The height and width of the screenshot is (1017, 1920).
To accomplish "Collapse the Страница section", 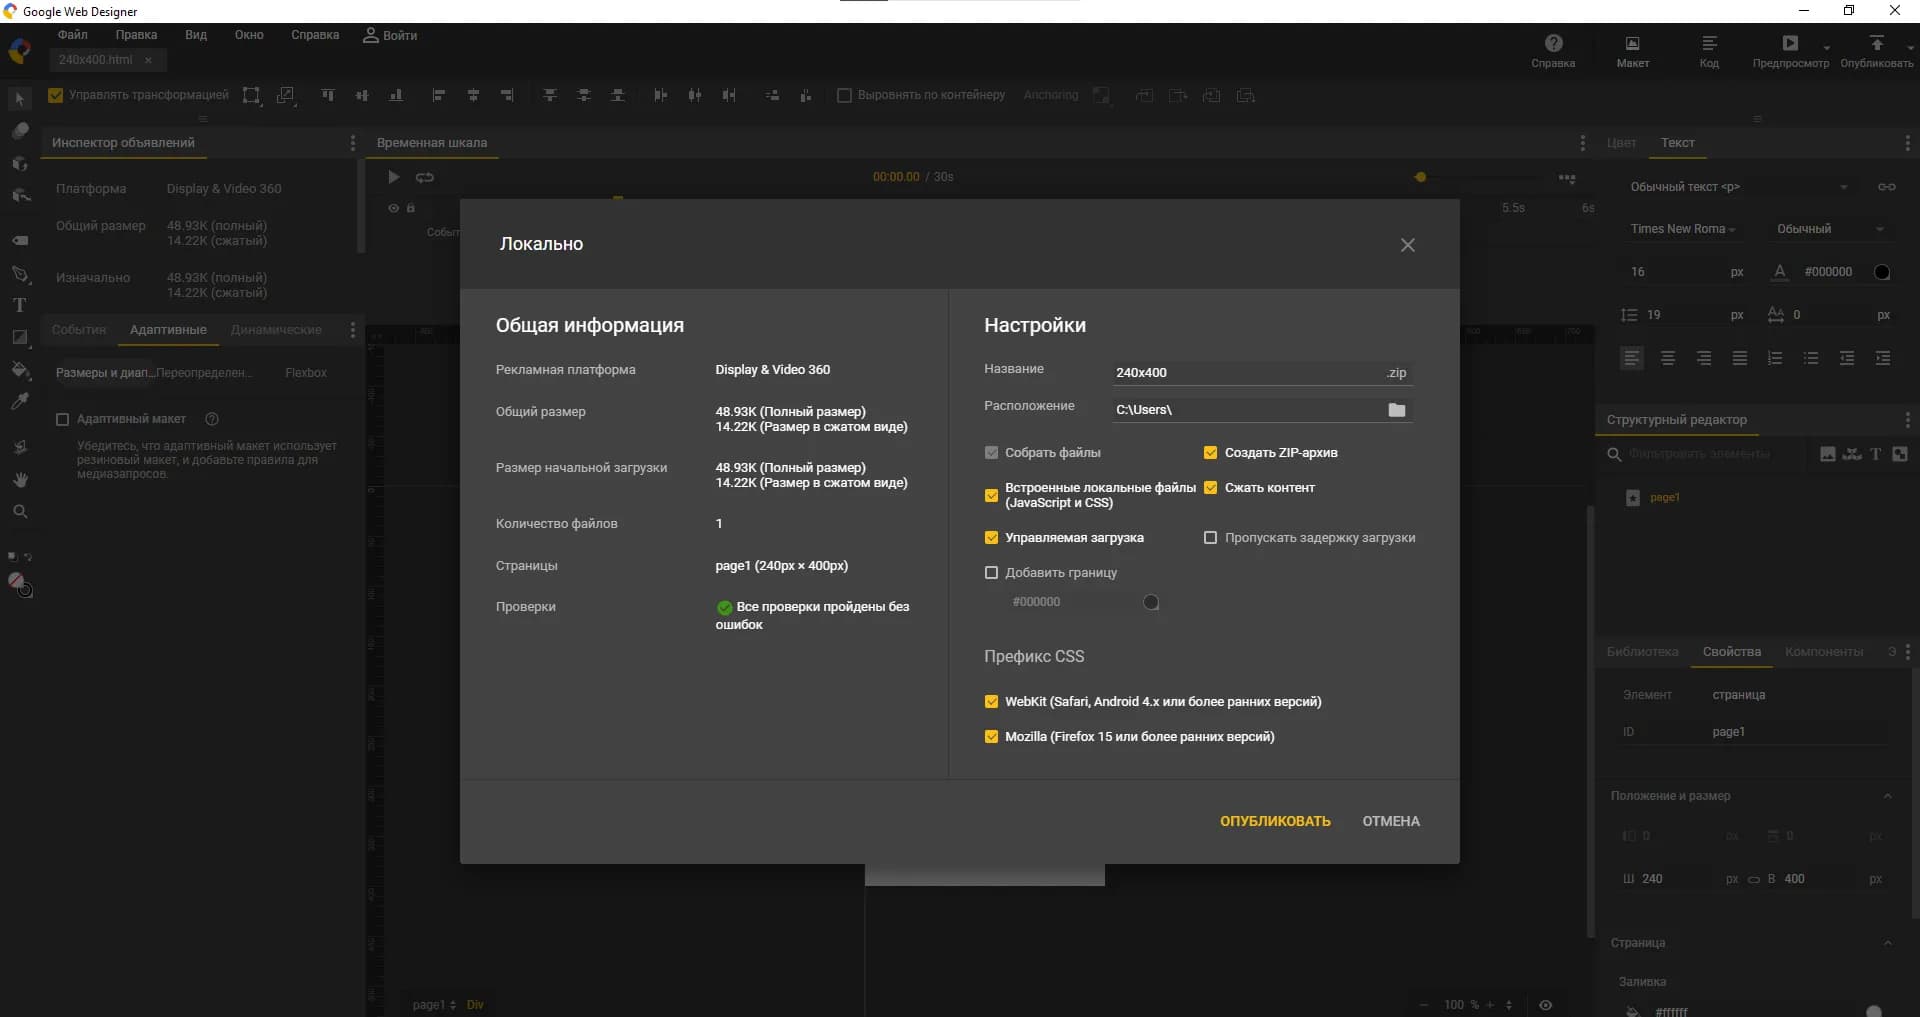I will 1887,943.
